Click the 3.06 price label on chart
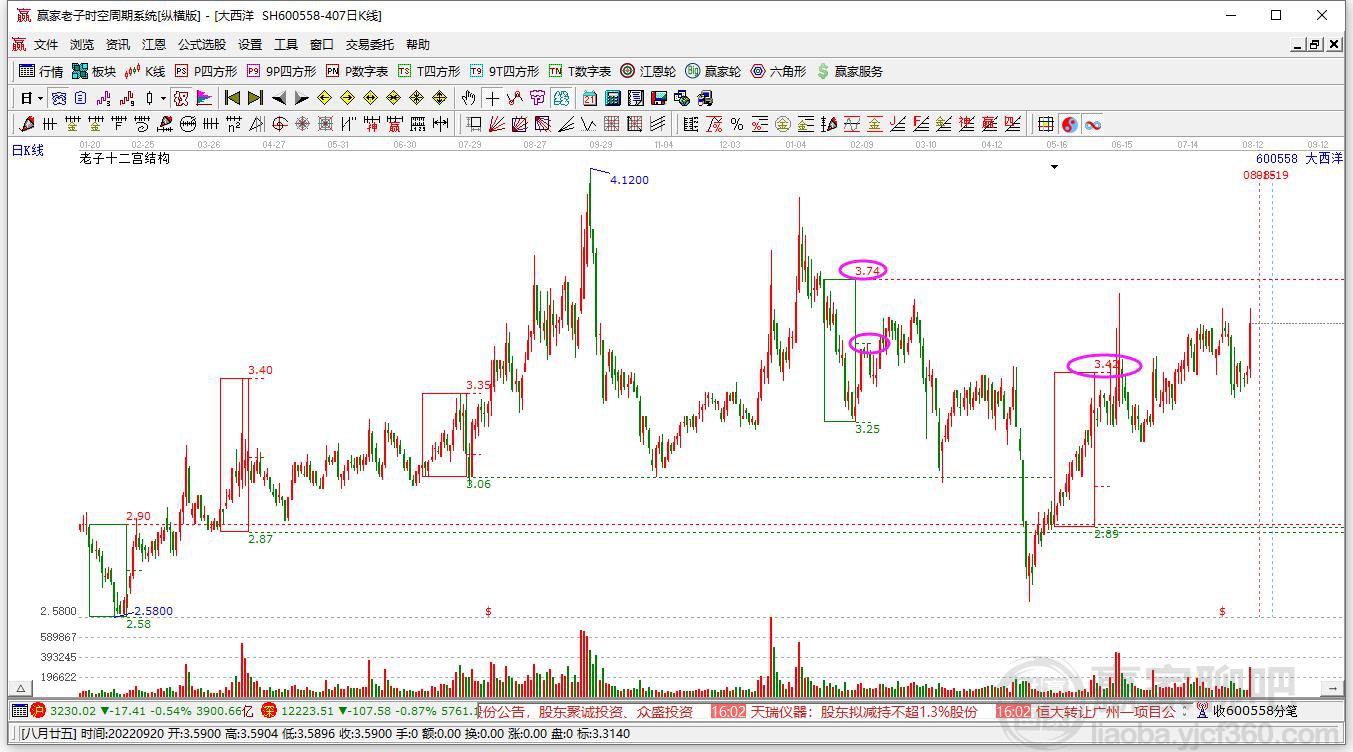Screen dimensions: 1353x752 [479, 484]
